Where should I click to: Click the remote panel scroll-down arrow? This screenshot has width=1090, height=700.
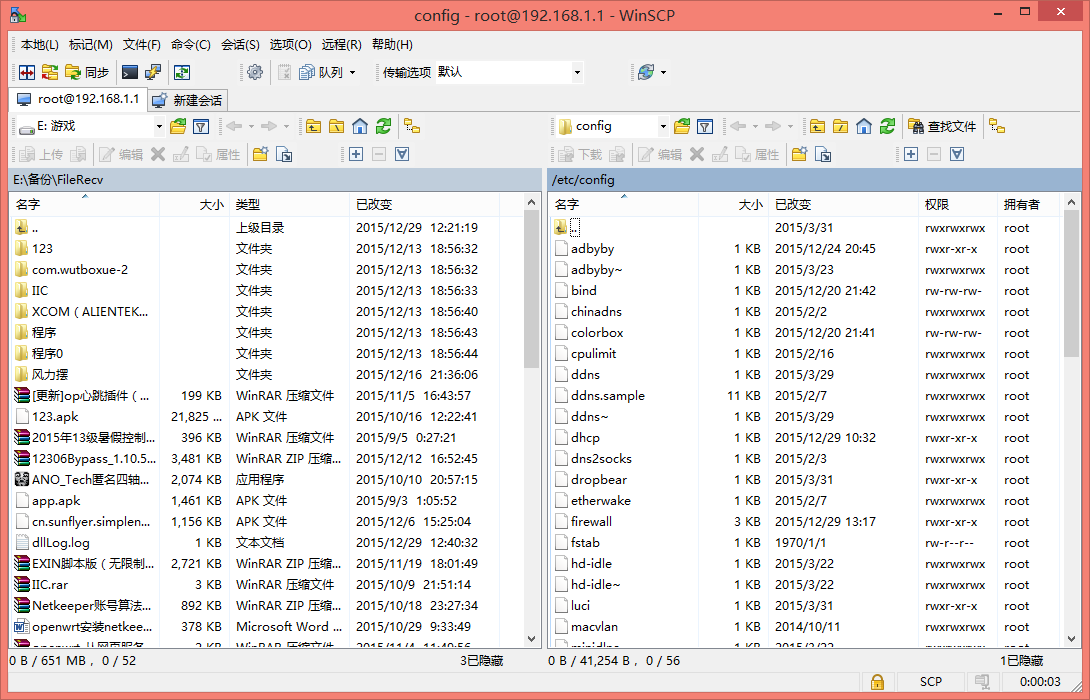pyautogui.click(x=1071, y=638)
